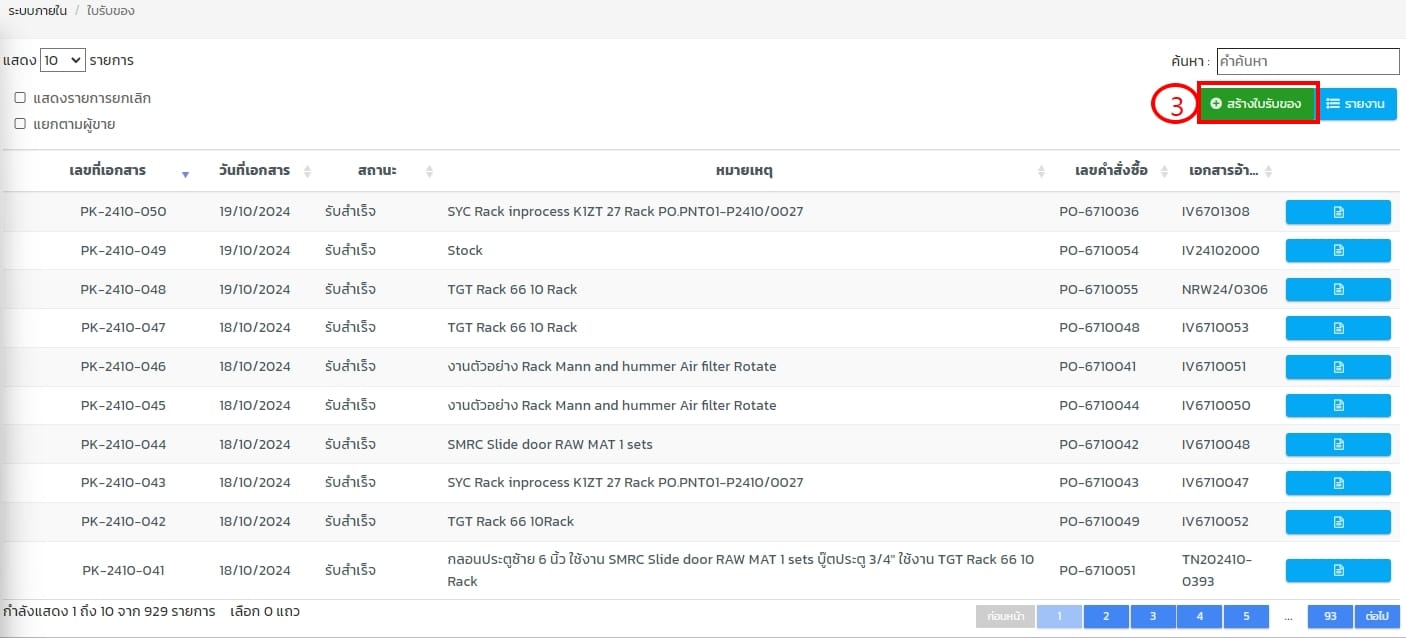Open the rows-per-page dropdown showing 10
Viewport: 1406px width, 638px height.
[x=63, y=61]
